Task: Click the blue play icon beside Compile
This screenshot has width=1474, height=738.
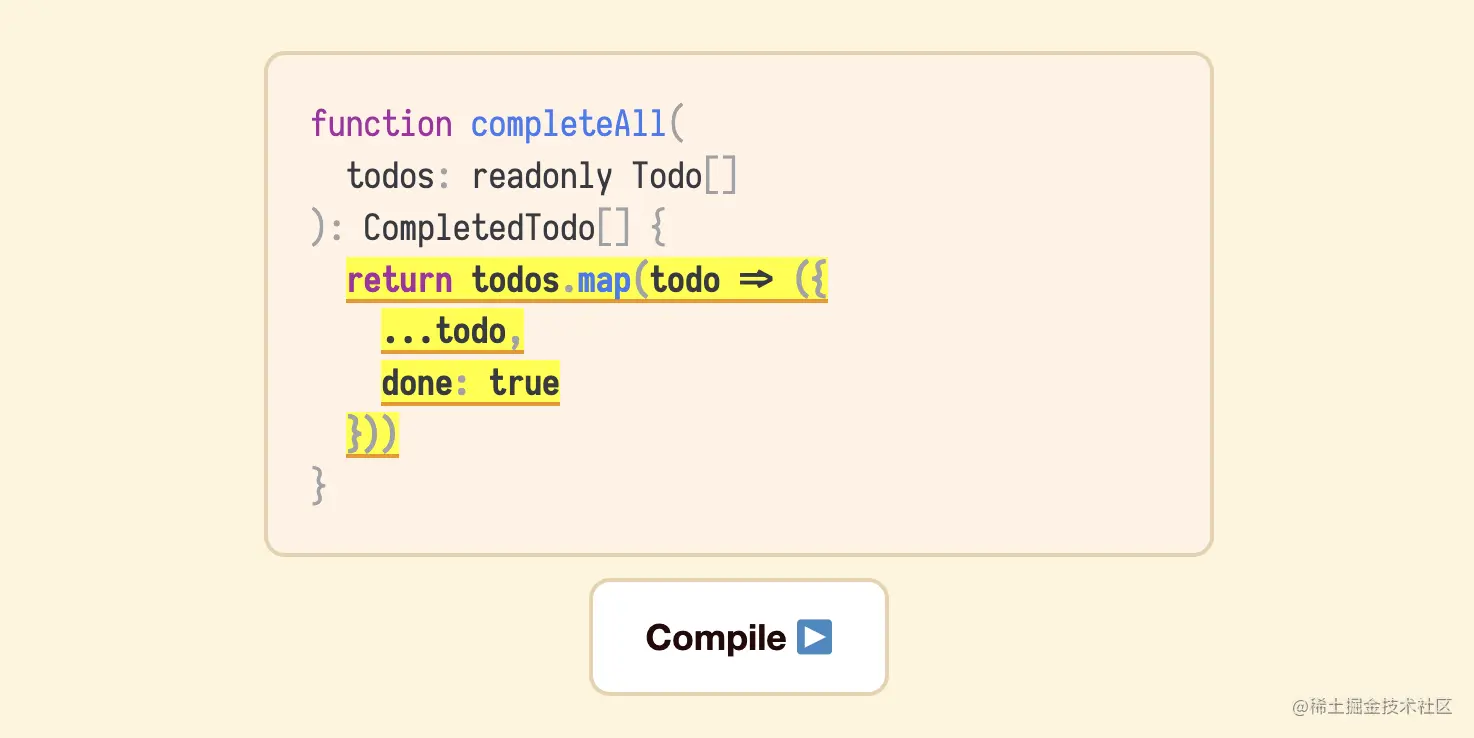Action: pyautogui.click(x=814, y=637)
